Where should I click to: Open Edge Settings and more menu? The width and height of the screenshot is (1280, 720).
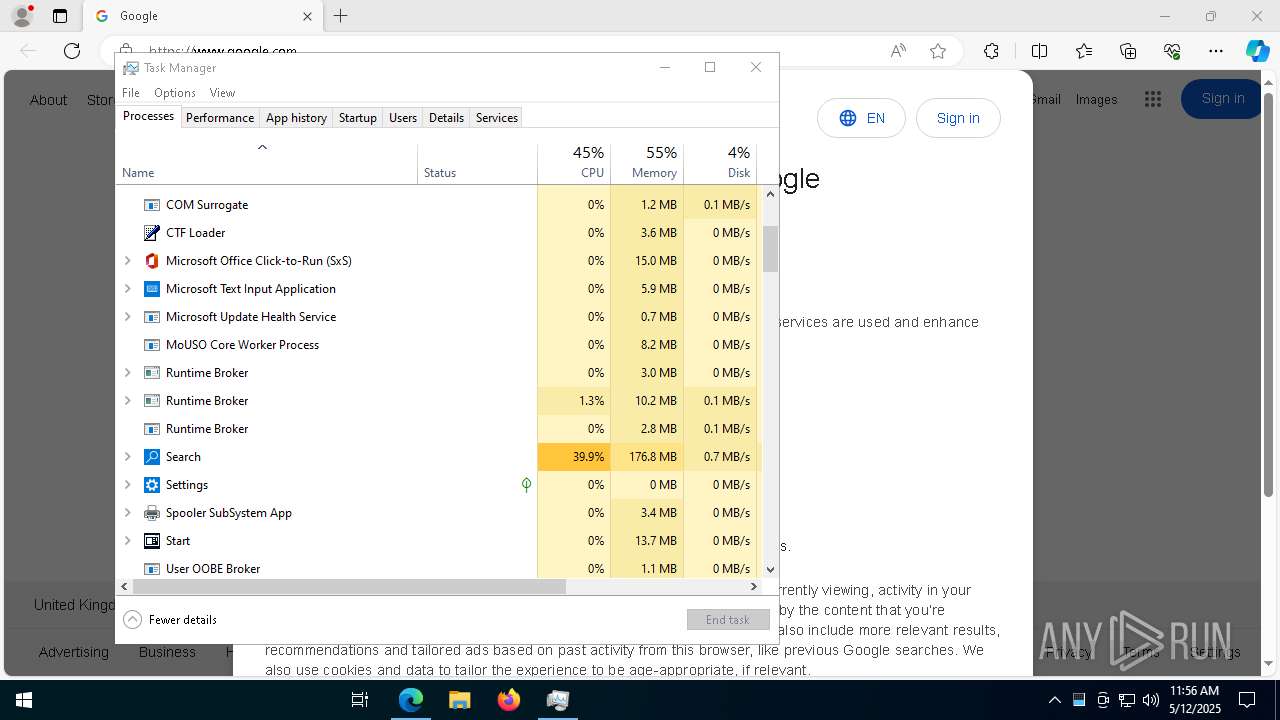(x=1216, y=51)
